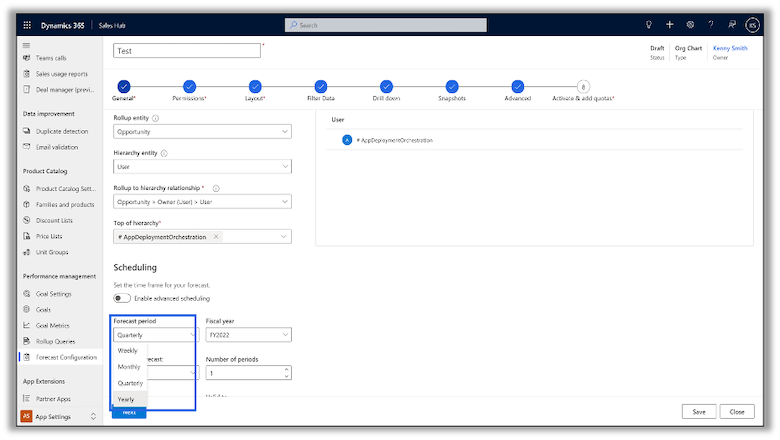The image size is (780, 440).
Task: Open Sales usage reports in sidebar
Action: (x=60, y=74)
